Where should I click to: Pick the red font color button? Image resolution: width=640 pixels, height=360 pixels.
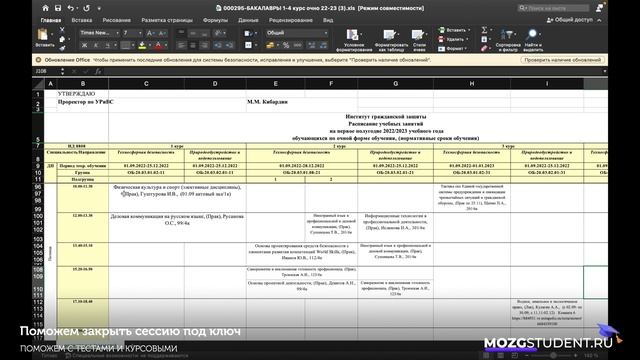click(158, 45)
